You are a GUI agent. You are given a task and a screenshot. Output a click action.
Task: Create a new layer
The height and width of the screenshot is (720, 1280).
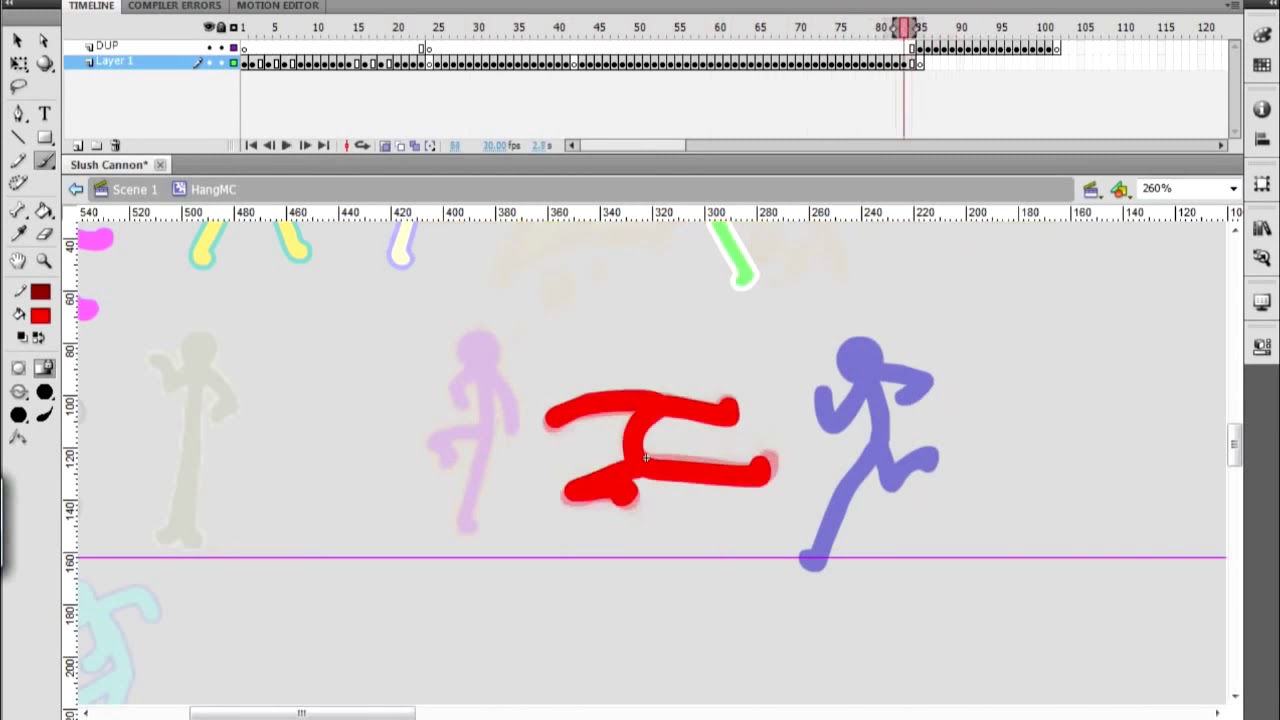78,146
